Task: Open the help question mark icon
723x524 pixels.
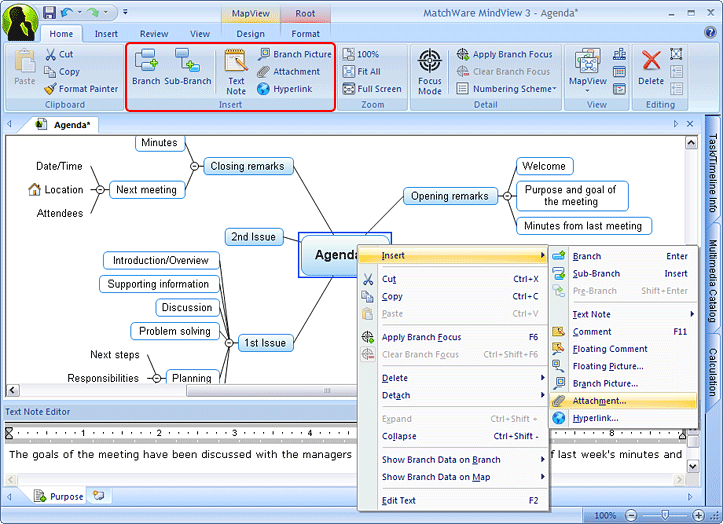Action: click(710, 32)
